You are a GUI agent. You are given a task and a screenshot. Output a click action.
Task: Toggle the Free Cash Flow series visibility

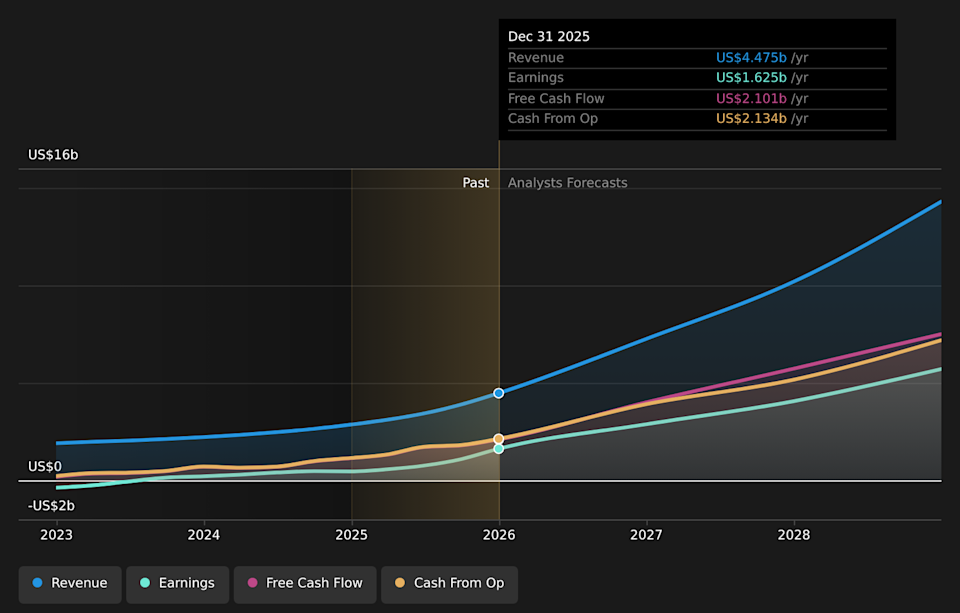[x=305, y=584]
